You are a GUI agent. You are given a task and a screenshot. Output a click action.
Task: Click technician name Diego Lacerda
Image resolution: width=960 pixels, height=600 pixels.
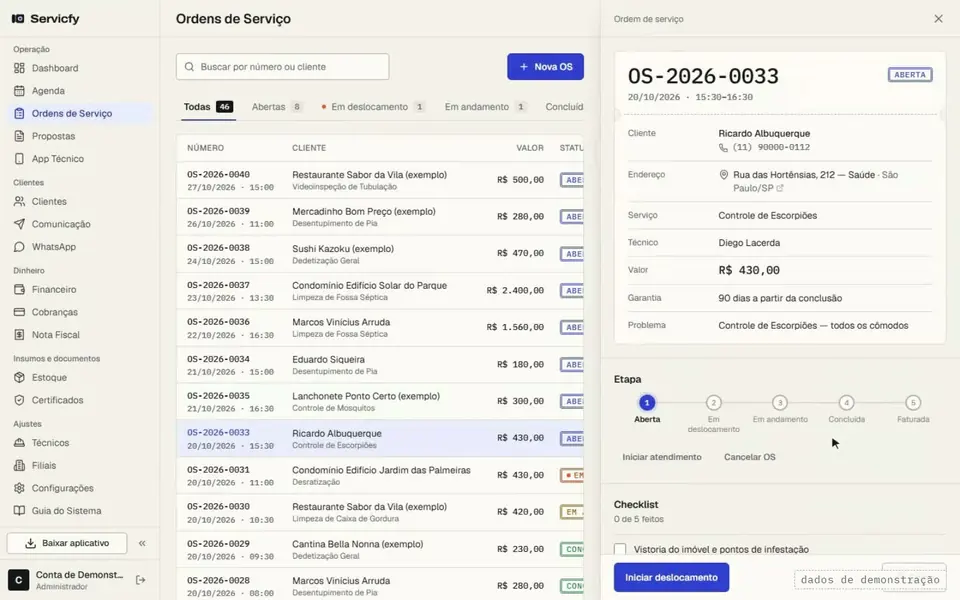point(749,243)
